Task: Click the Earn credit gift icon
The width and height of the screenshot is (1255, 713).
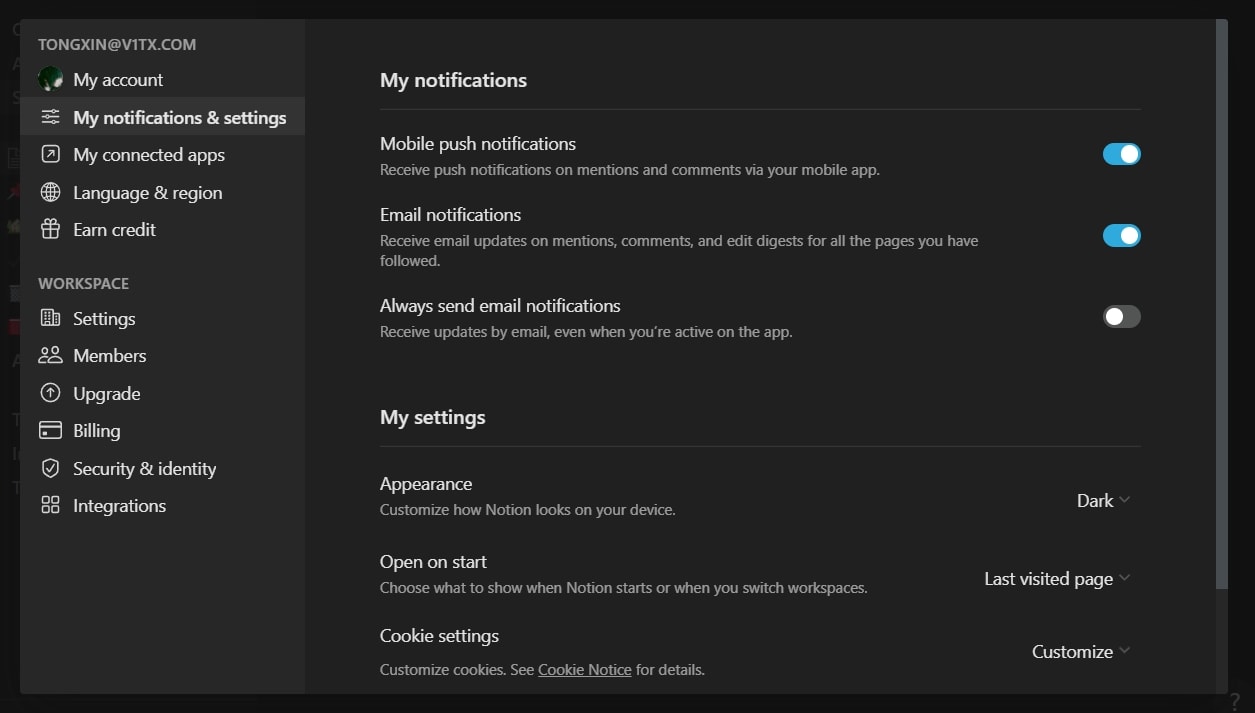Action: tap(50, 229)
